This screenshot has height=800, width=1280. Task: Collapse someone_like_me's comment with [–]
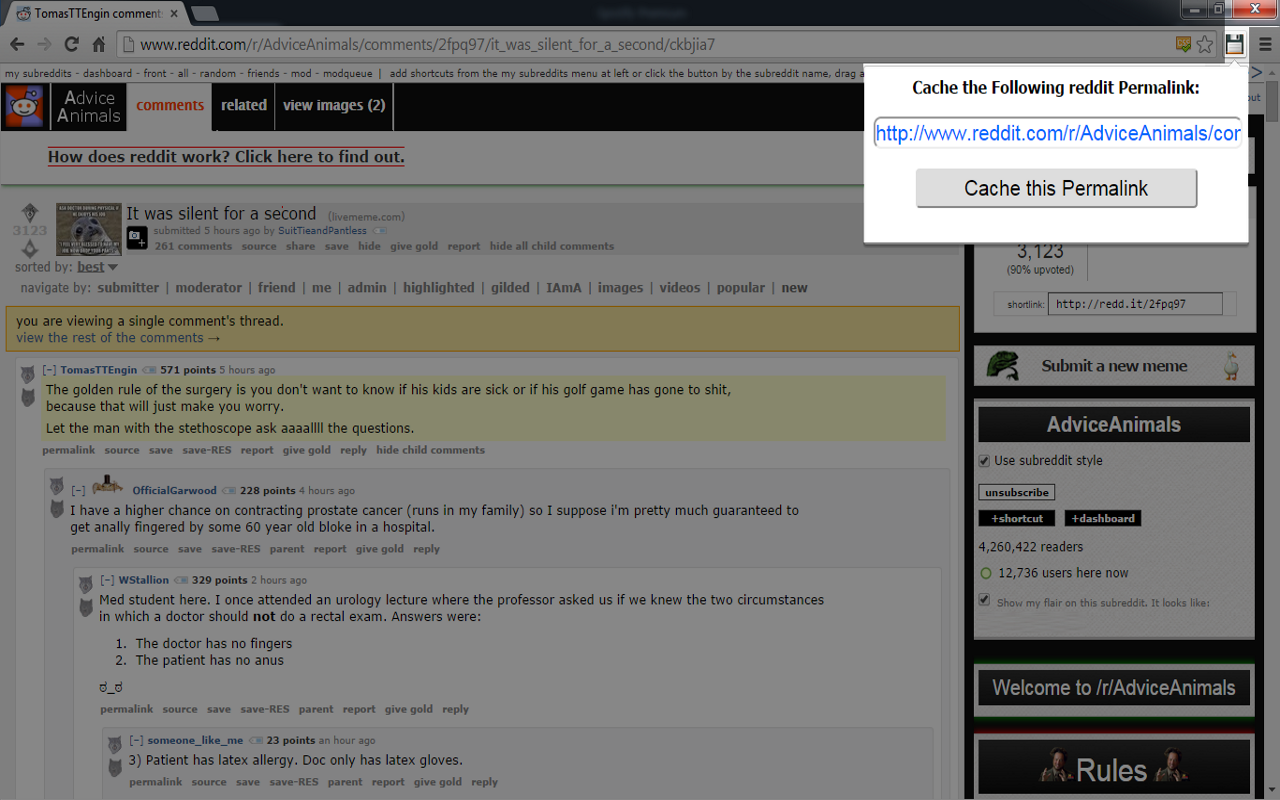pyautogui.click(x=136, y=741)
